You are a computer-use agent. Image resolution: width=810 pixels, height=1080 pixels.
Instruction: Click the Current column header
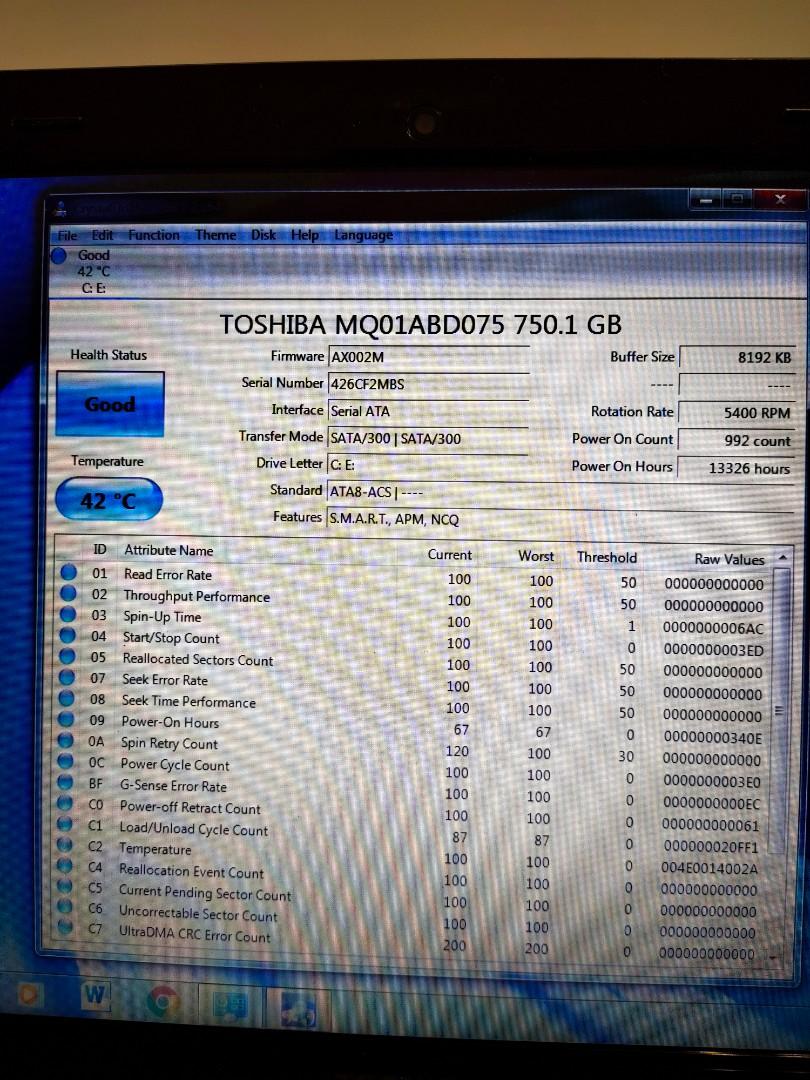(450, 554)
